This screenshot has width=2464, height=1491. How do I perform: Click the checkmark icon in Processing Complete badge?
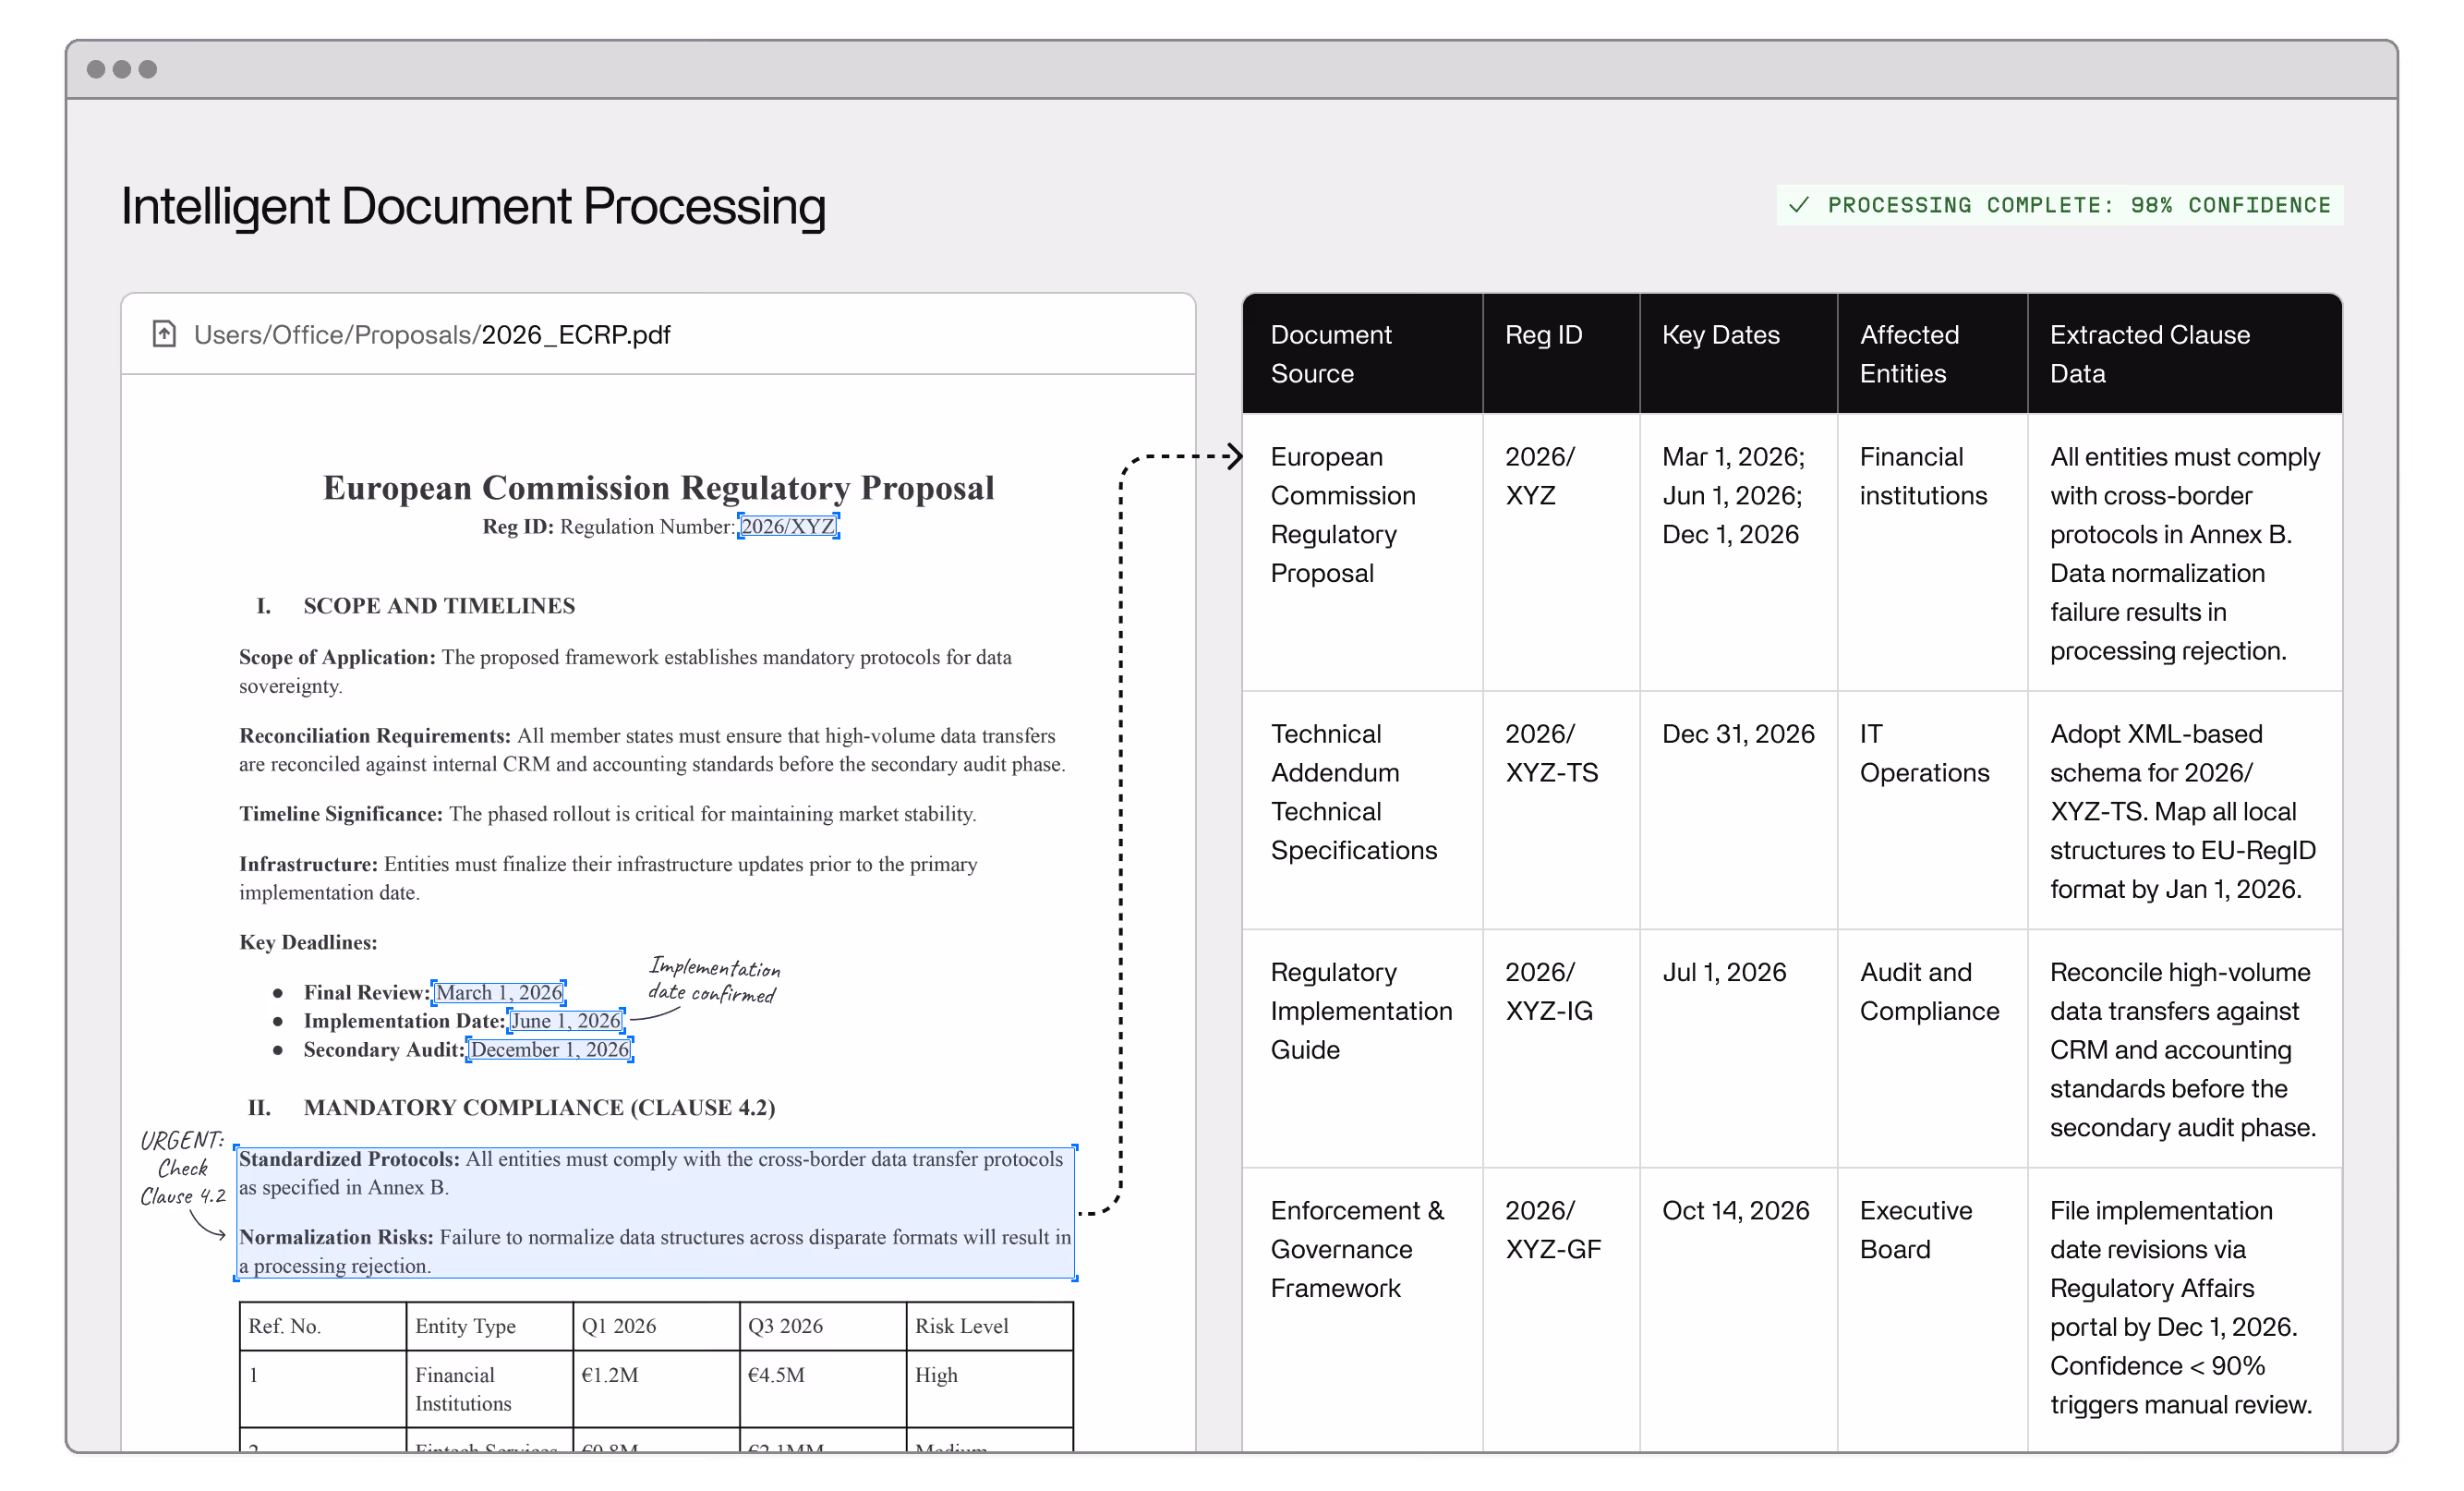click(x=1798, y=205)
